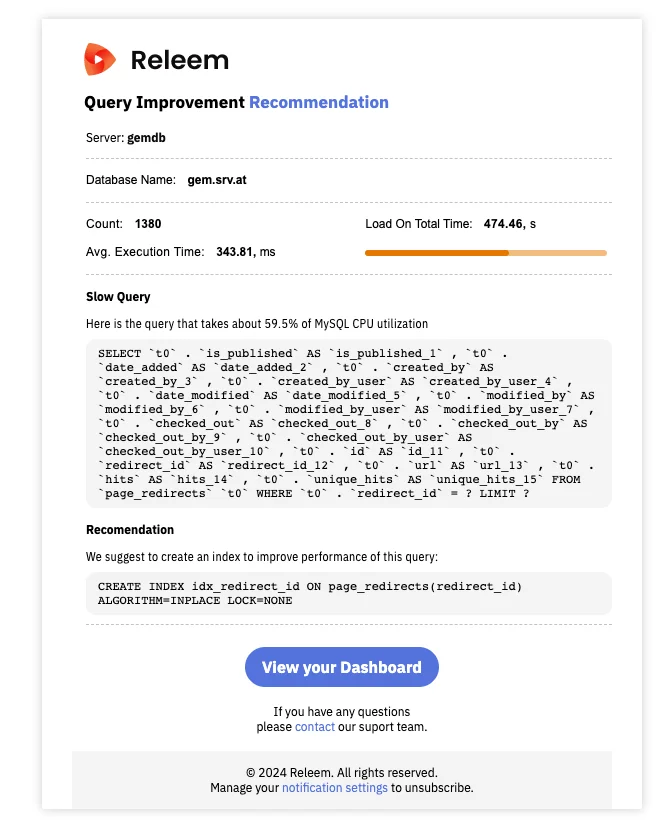
Task: Click the 59.5% MySQL CPU utilization sentence
Action: [257, 324]
